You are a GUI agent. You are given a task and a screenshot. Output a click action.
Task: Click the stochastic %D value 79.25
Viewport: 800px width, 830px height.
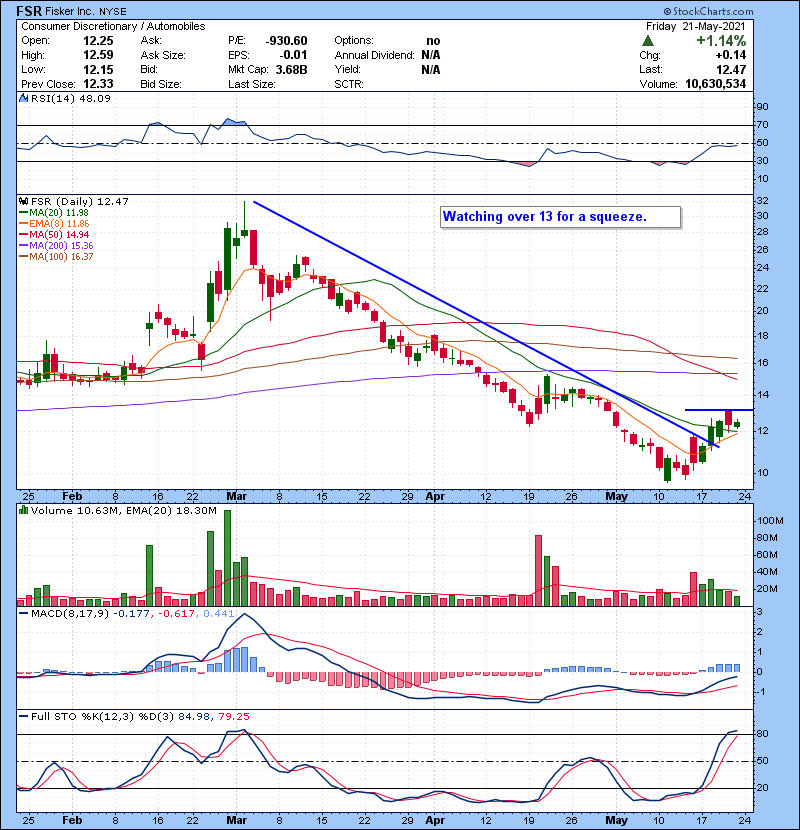[x=234, y=717]
